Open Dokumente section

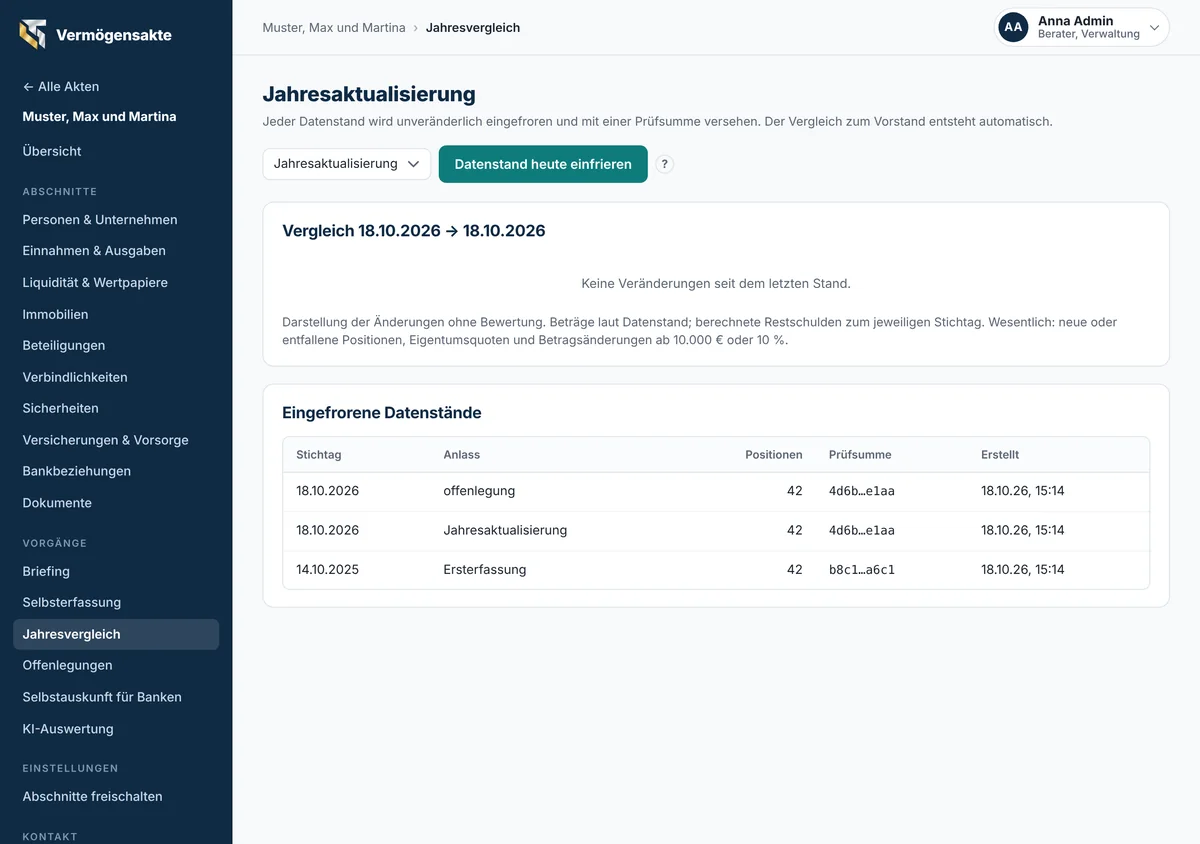click(57, 503)
